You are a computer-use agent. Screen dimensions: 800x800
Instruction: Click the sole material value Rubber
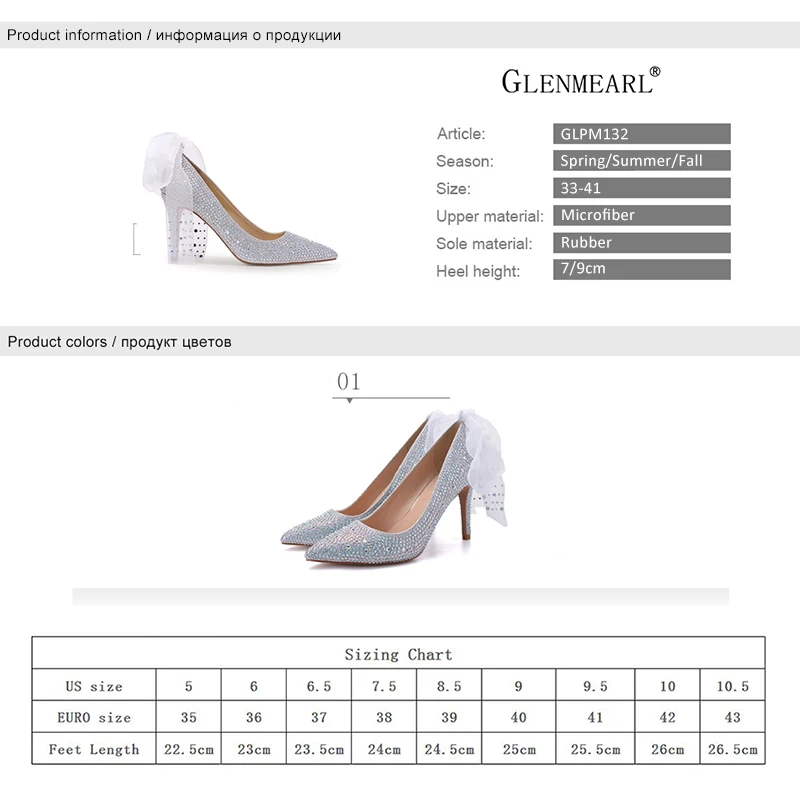point(642,243)
